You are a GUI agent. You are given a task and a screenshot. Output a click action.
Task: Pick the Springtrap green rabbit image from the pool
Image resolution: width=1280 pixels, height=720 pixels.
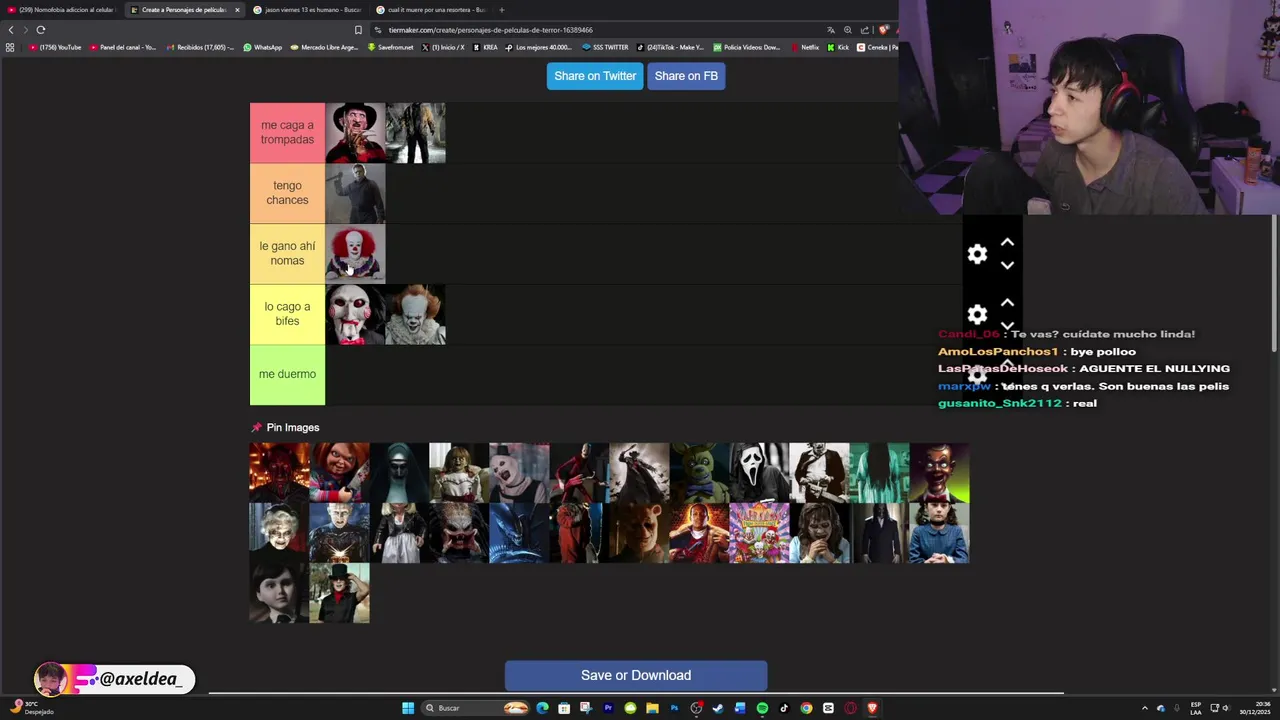coord(699,473)
